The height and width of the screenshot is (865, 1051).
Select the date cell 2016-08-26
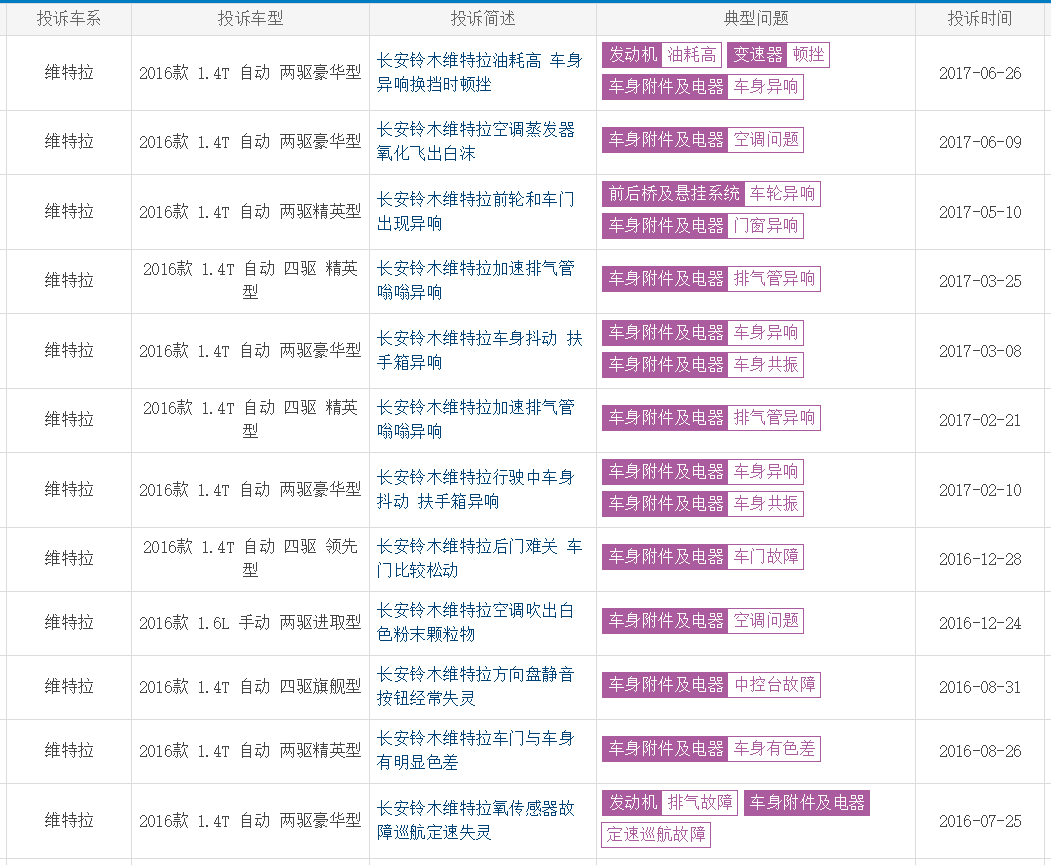pos(980,751)
